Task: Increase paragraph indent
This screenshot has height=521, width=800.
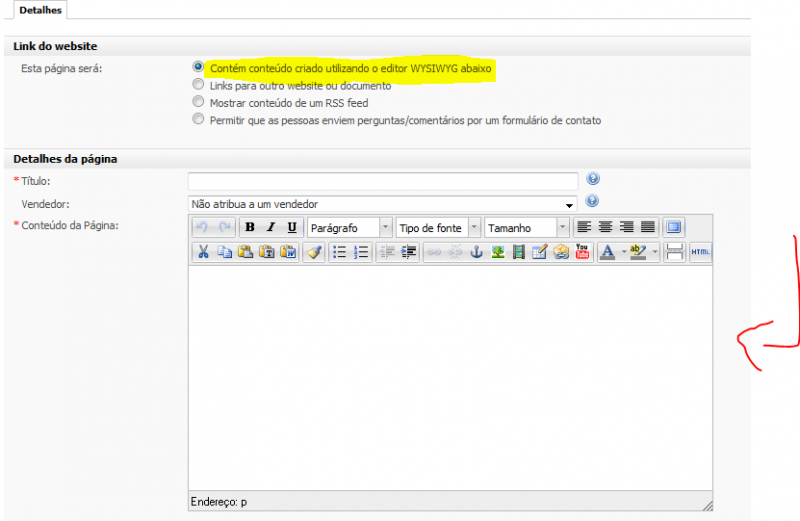Action: (x=409, y=252)
